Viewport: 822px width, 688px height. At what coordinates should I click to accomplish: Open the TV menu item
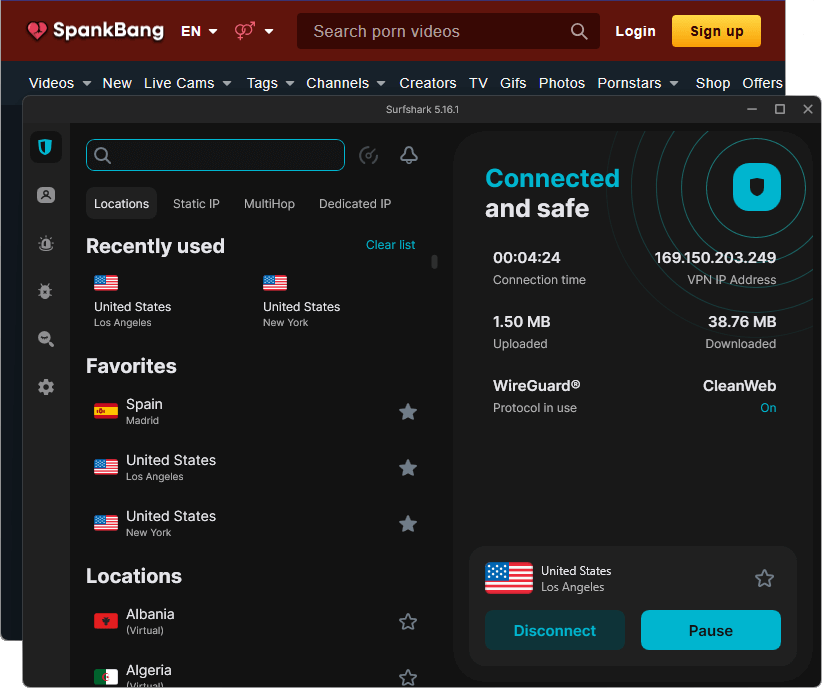pos(478,83)
